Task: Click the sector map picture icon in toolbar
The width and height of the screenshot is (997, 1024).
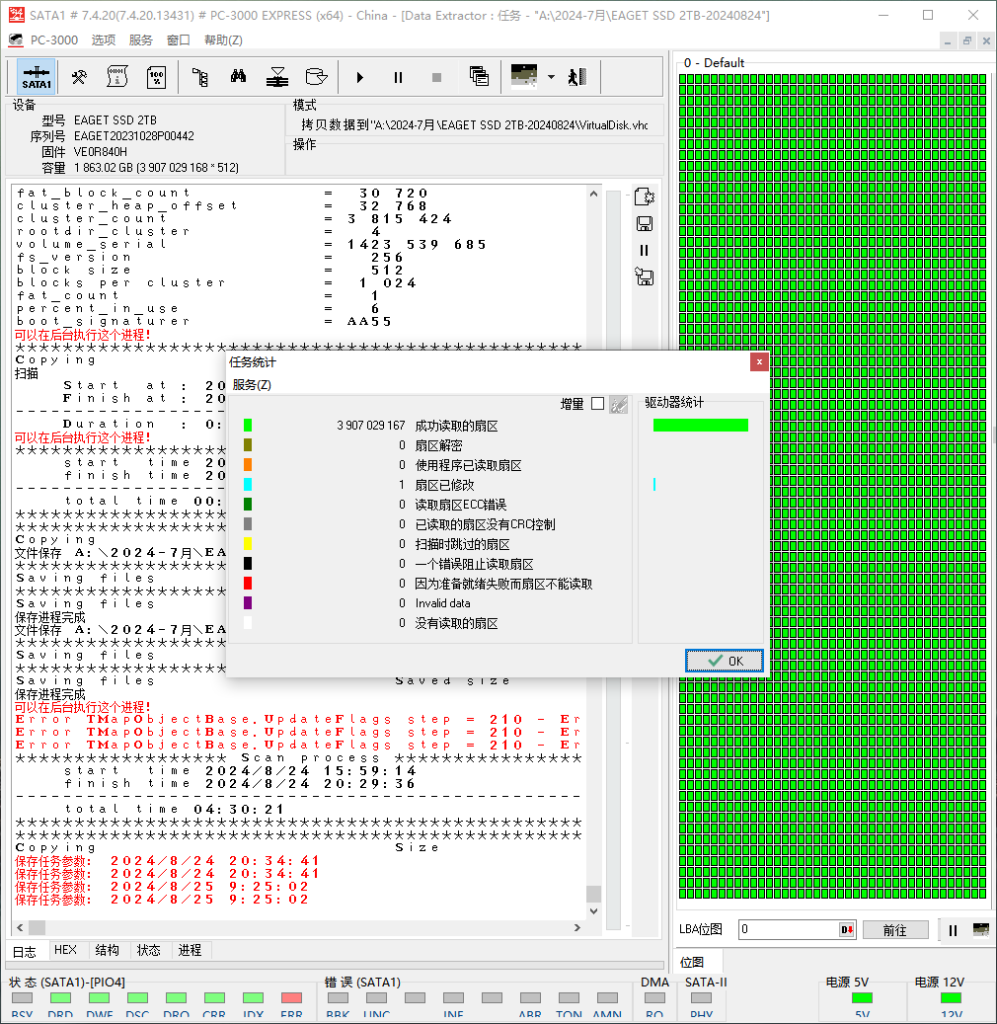Action: click(524, 76)
